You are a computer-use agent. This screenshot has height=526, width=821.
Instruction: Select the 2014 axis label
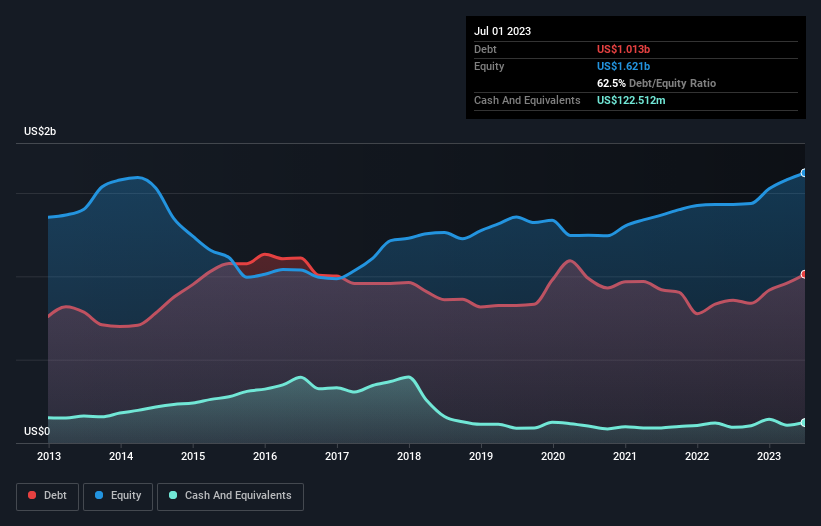[121, 456]
